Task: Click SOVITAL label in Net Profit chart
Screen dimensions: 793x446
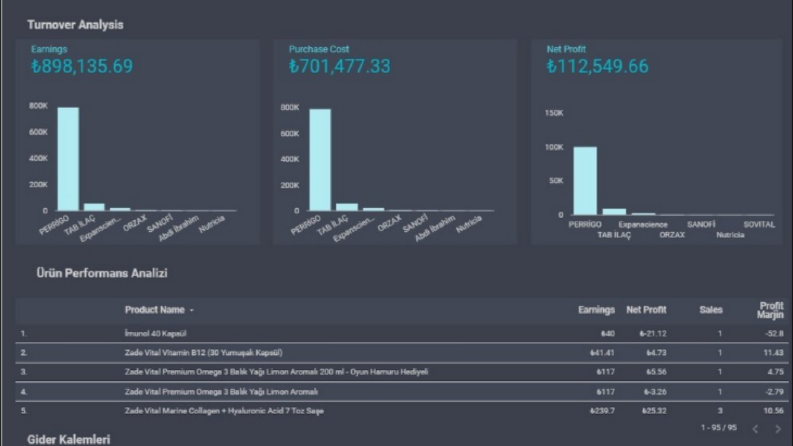Action: coord(759,225)
